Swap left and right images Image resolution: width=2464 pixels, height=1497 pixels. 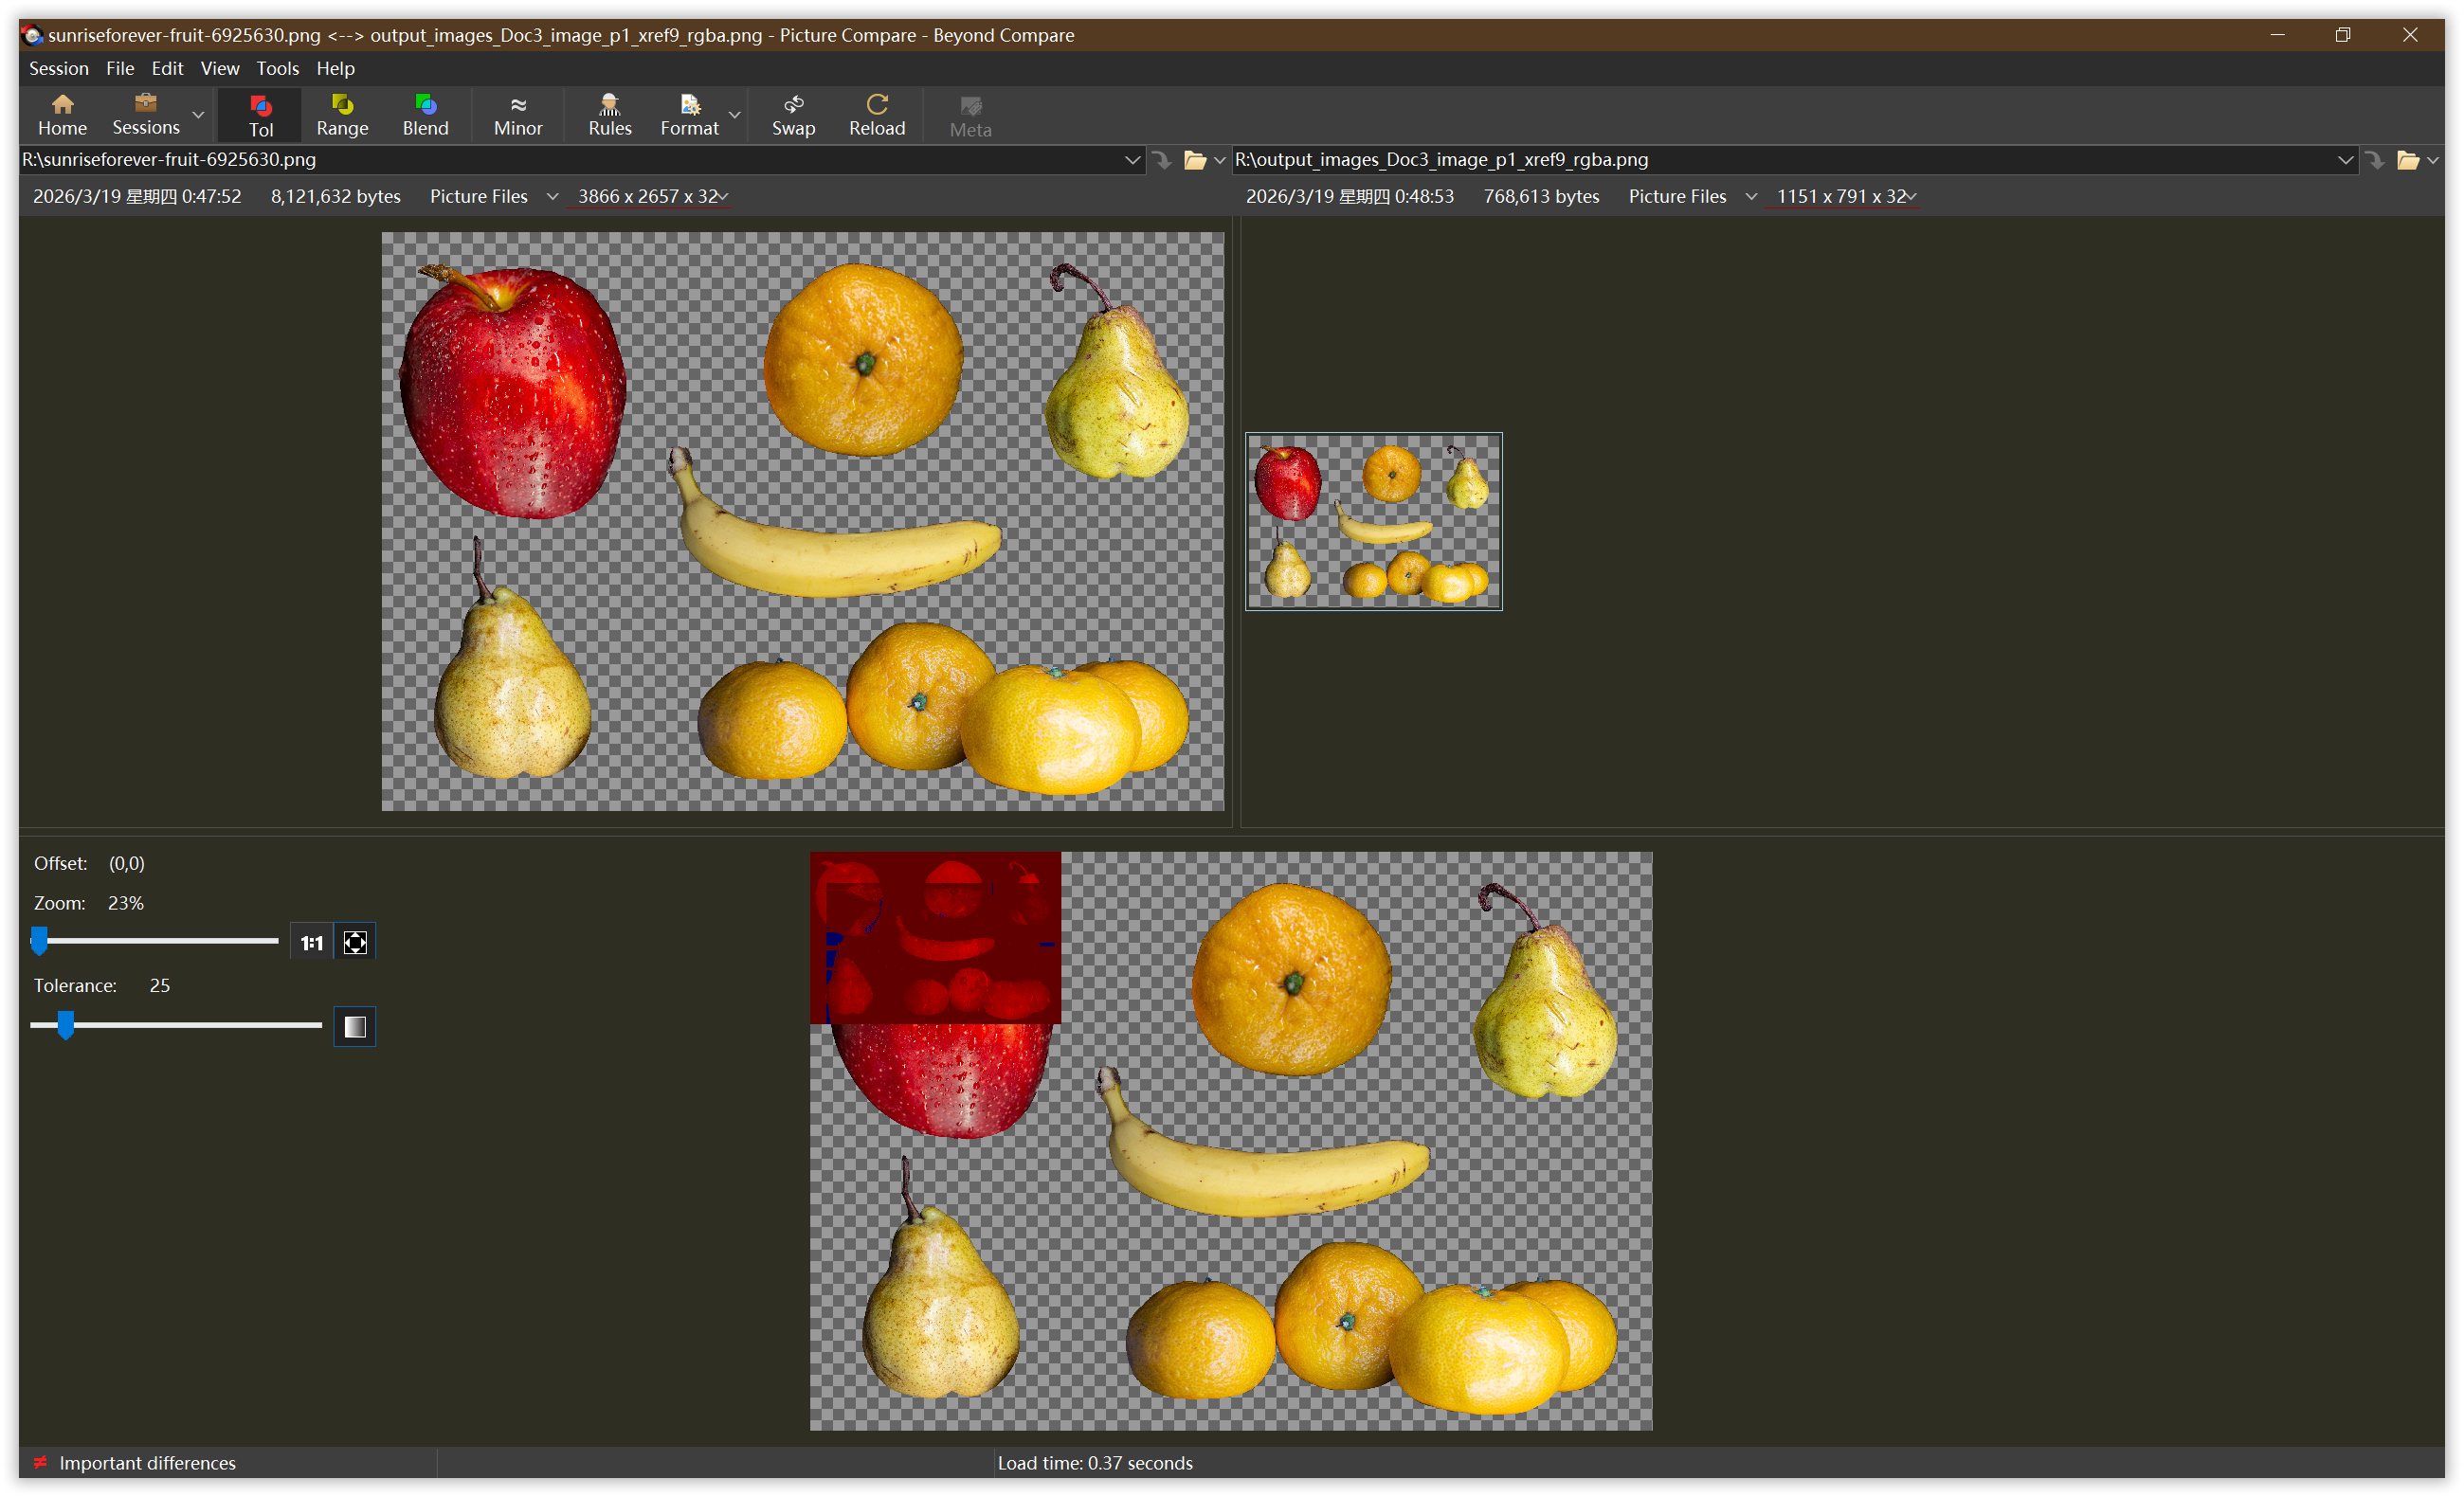[x=793, y=114]
